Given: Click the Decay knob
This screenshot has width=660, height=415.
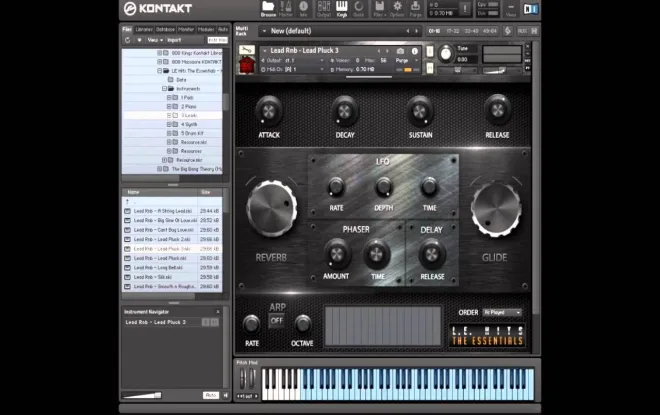Looking at the screenshot, I should (x=344, y=111).
